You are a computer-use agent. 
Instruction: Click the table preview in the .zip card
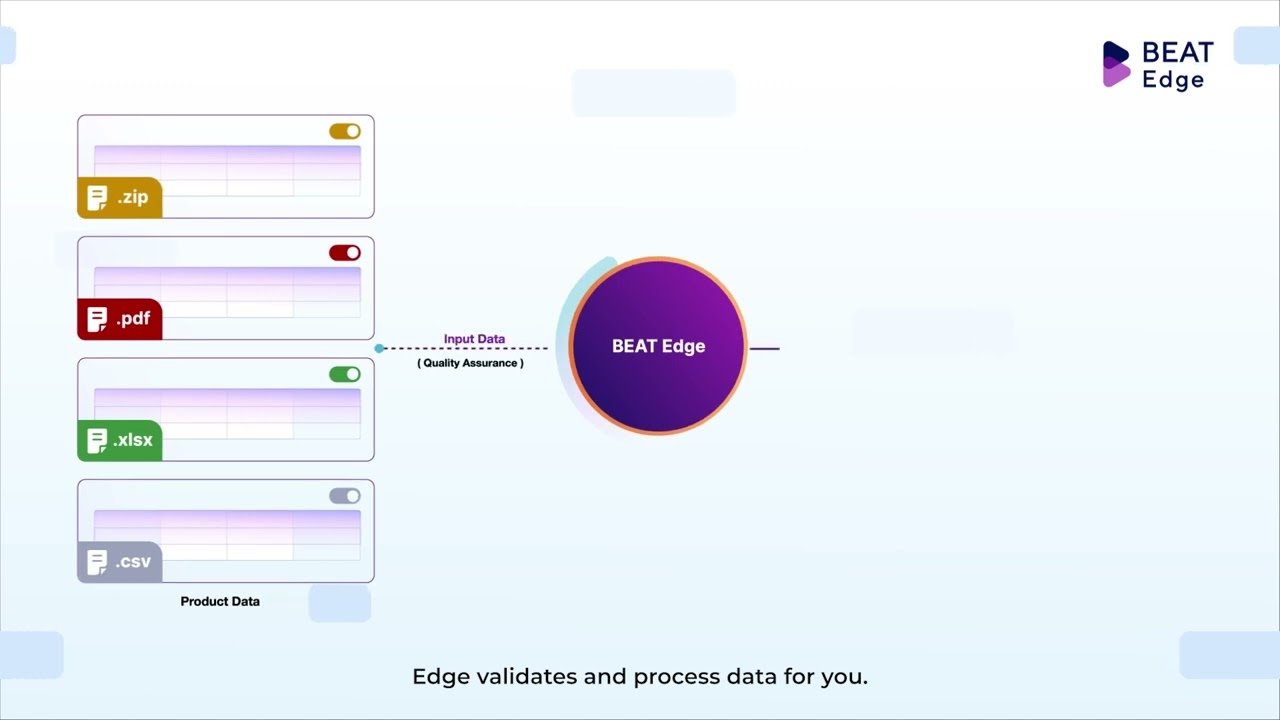click(x=227, y=170)
